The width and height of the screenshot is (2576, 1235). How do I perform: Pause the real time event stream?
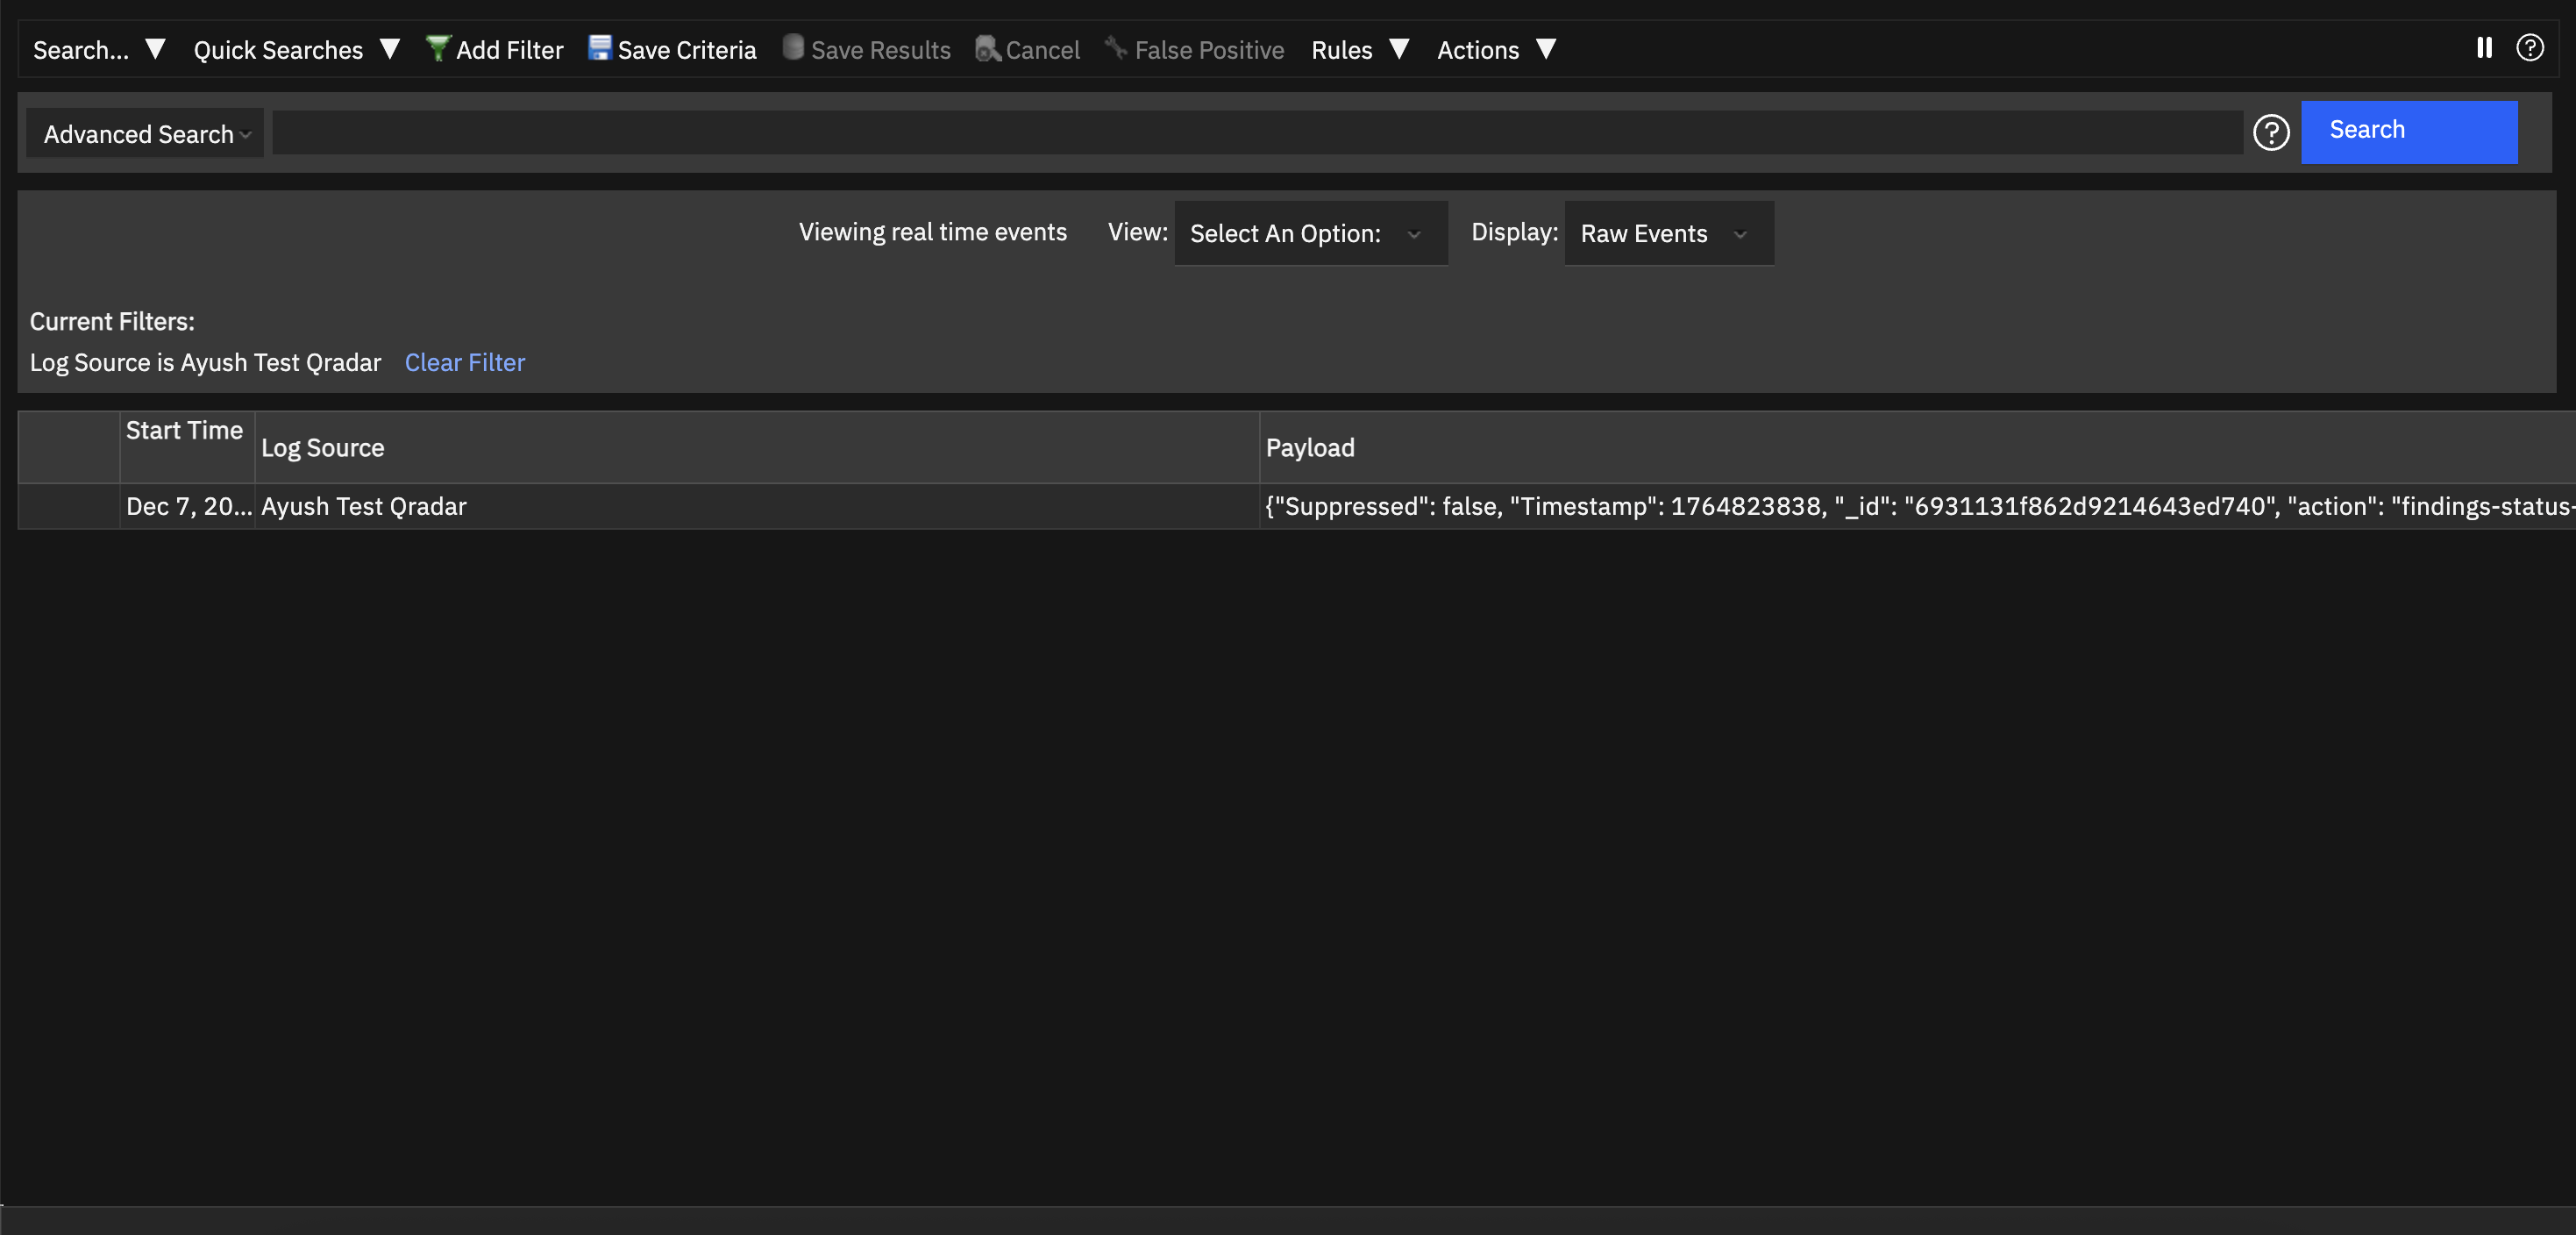(x=2484, y=47)
